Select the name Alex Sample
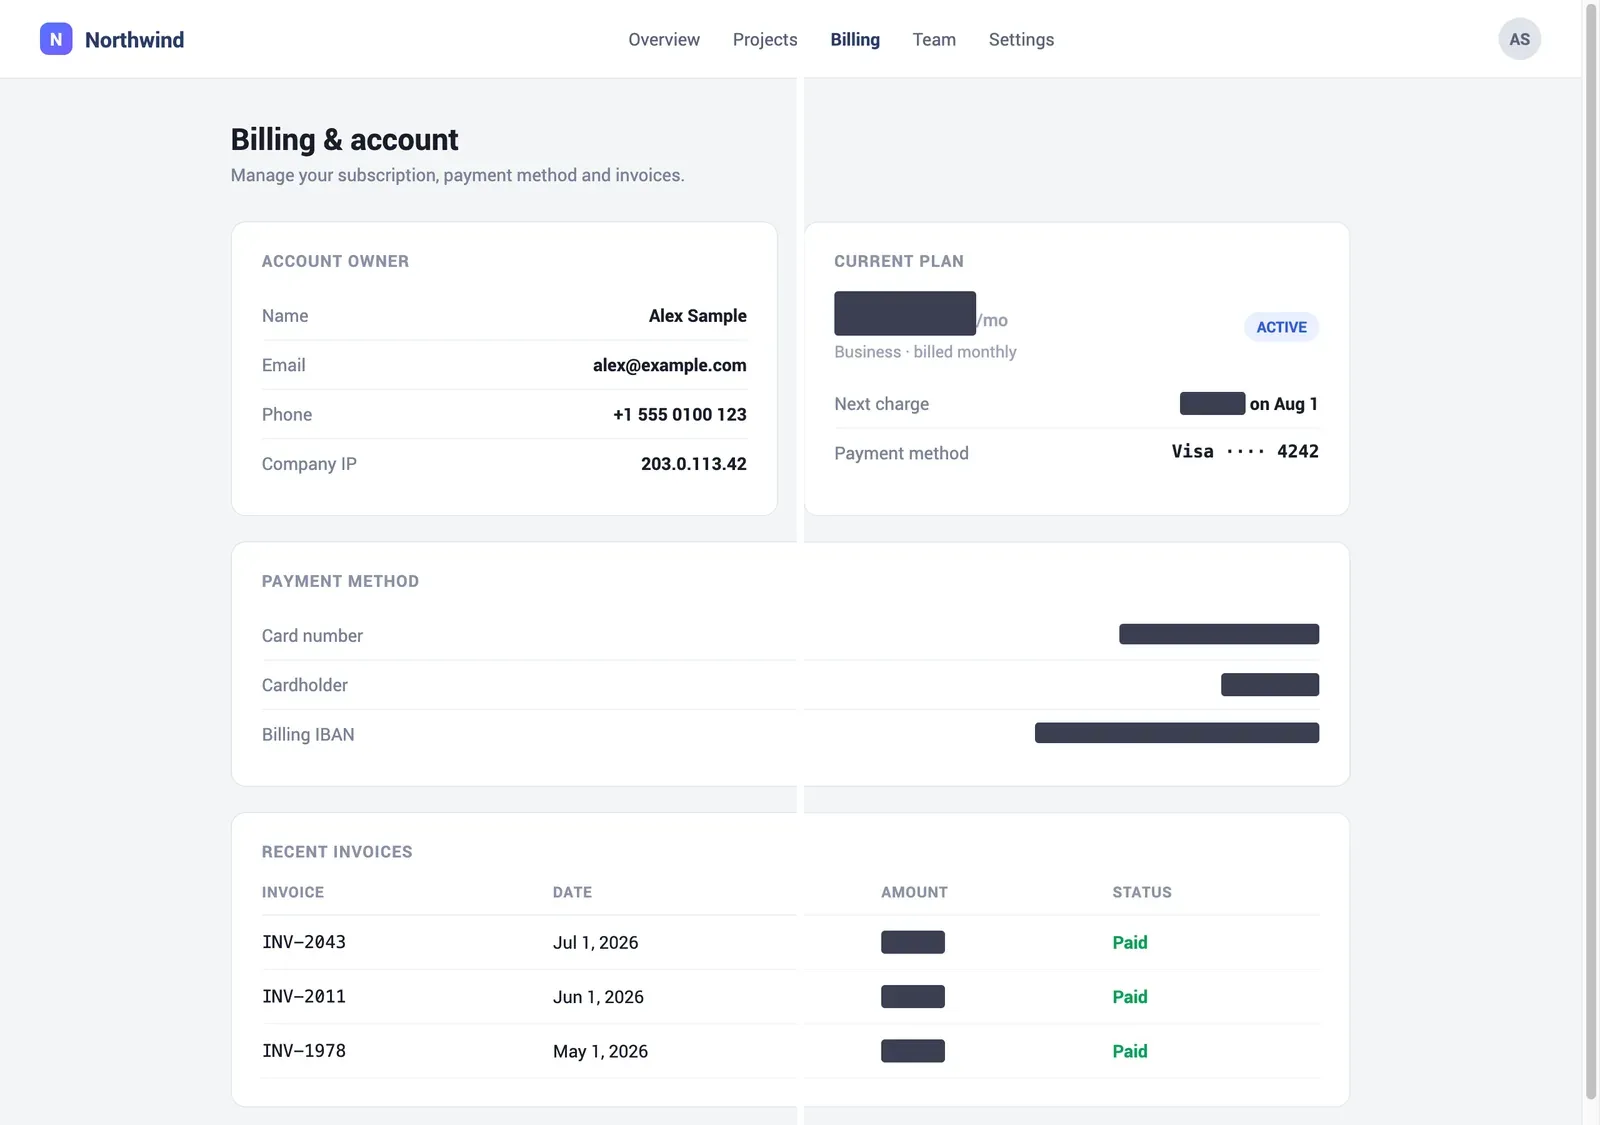The width and height of the screenshot is (1600, 1125). [x=697, y=316]
